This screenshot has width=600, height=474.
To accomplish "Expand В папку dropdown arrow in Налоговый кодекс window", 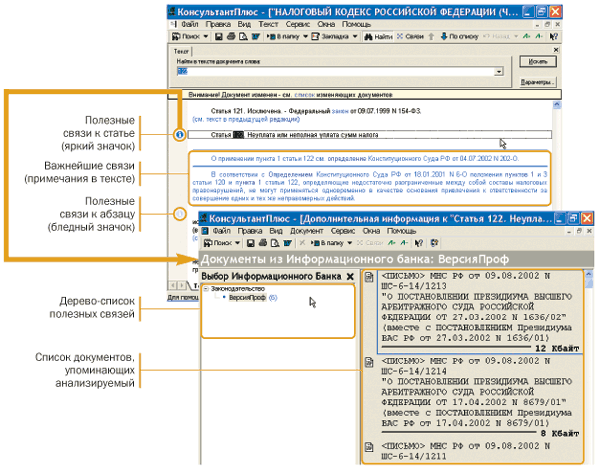I will pos(305,36).
